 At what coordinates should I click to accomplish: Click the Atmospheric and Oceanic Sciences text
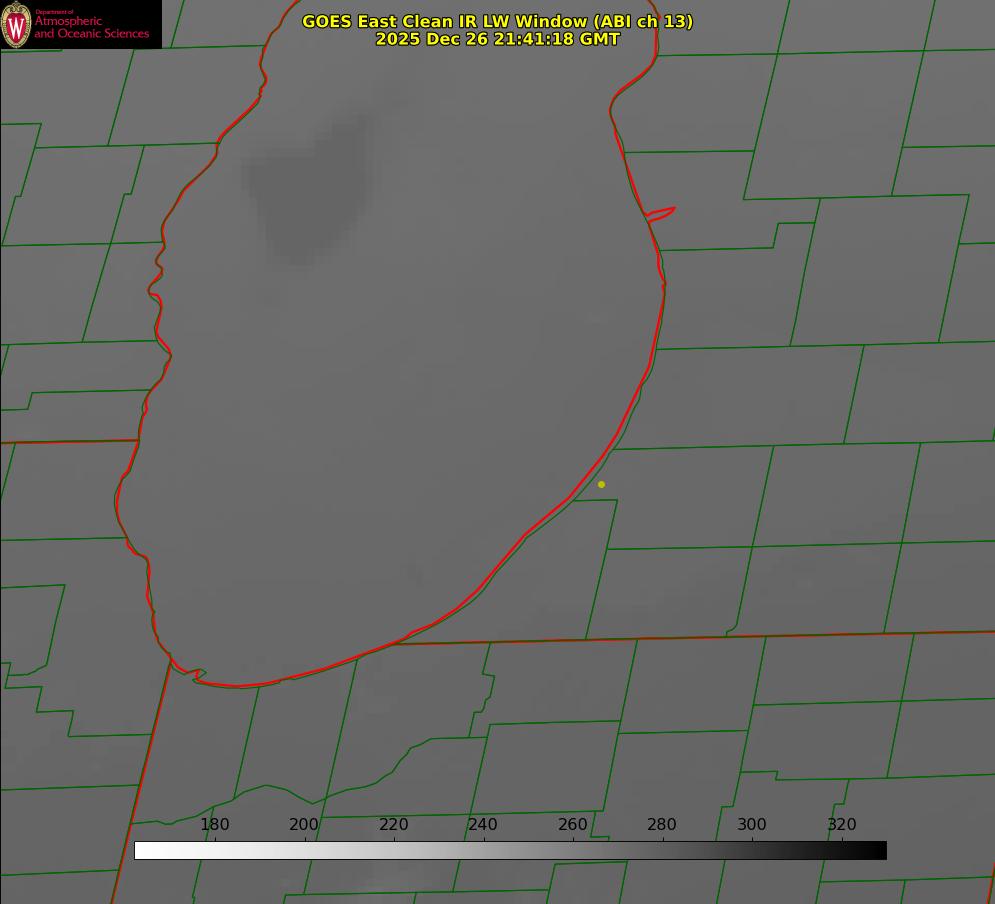91,27
